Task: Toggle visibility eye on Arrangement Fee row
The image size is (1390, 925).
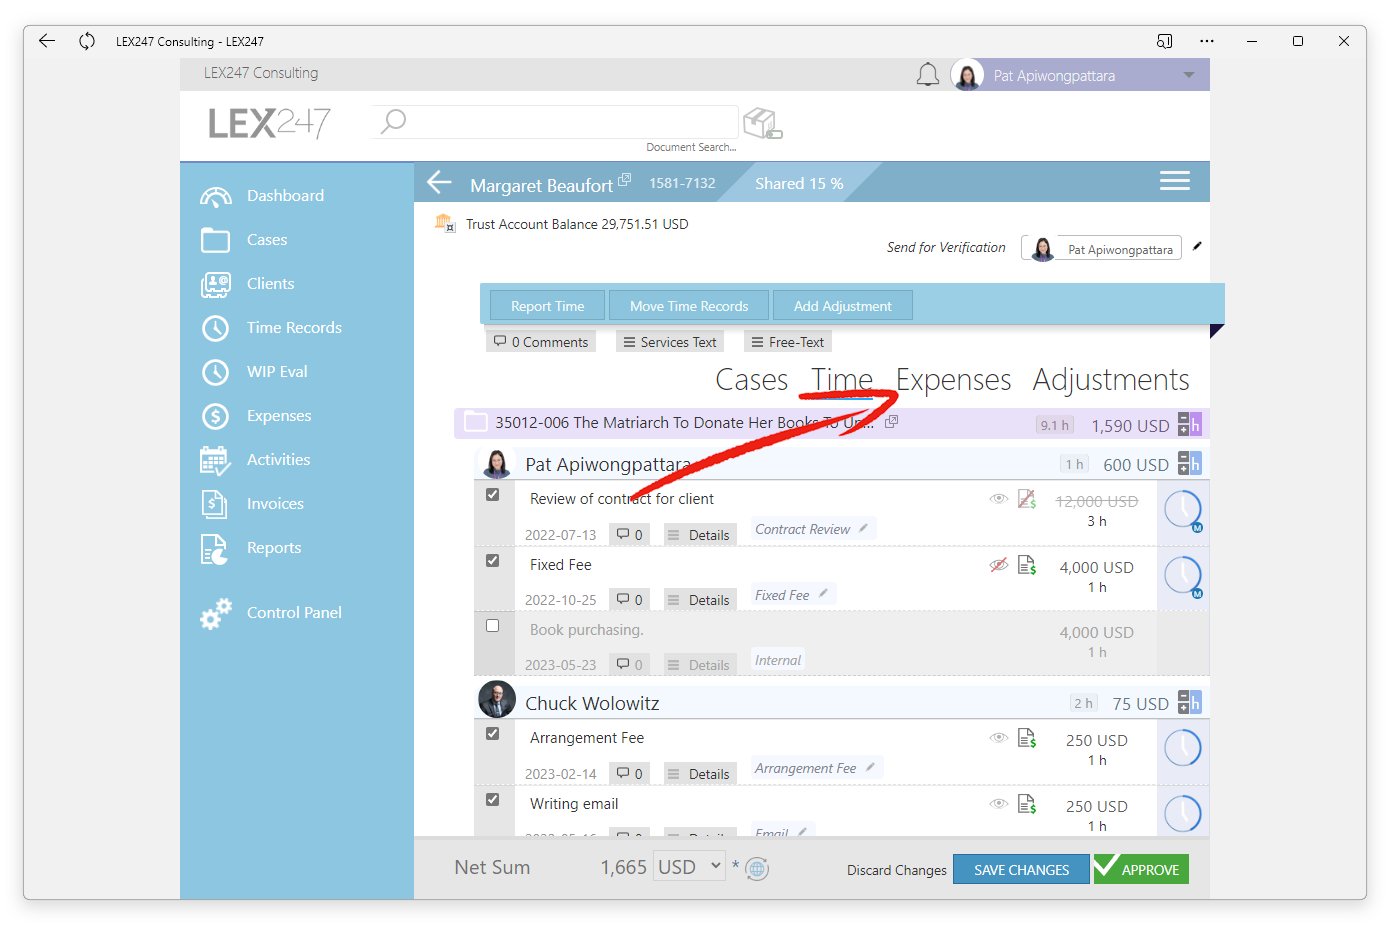Action: pos(998,738)
